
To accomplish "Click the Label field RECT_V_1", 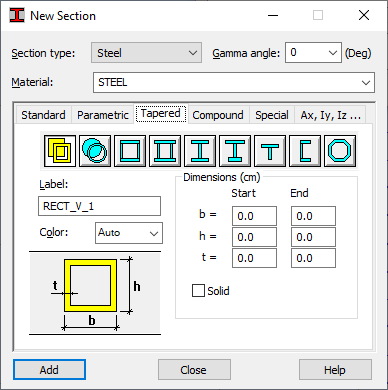I will (99, 206).
